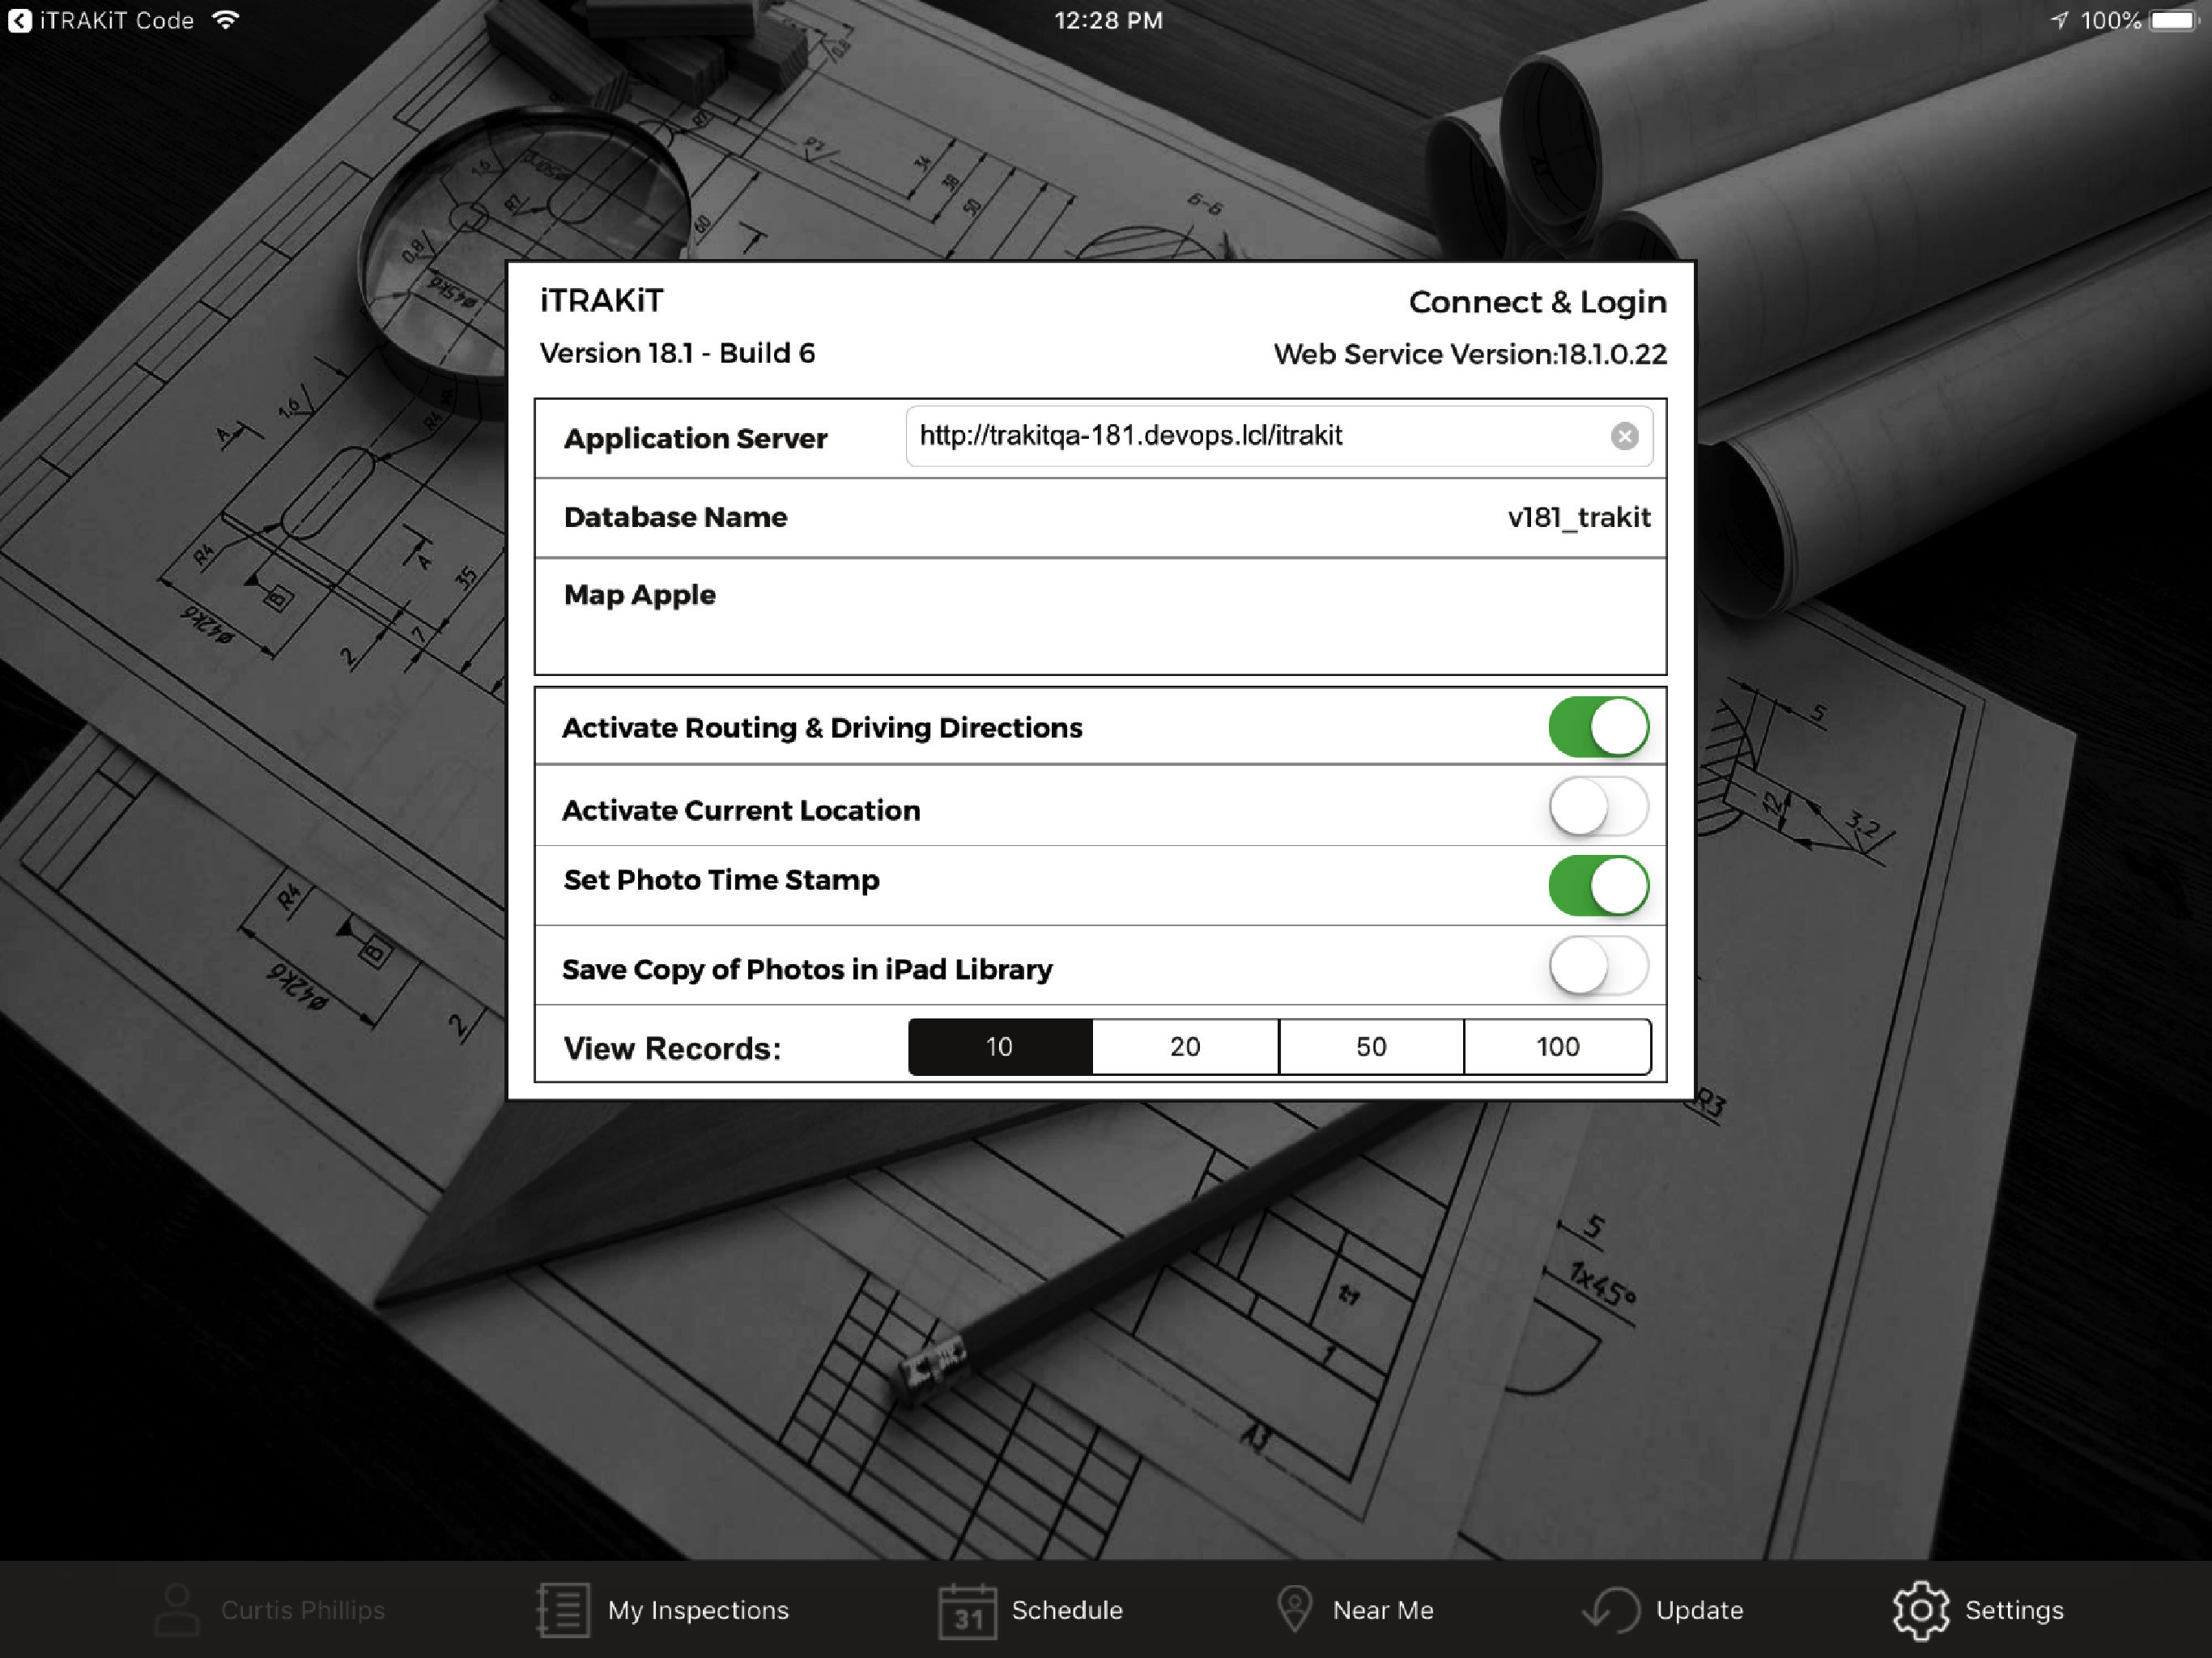Tap the 100% battery percentage
Screen dimensions: 2212x1658
2111,20
